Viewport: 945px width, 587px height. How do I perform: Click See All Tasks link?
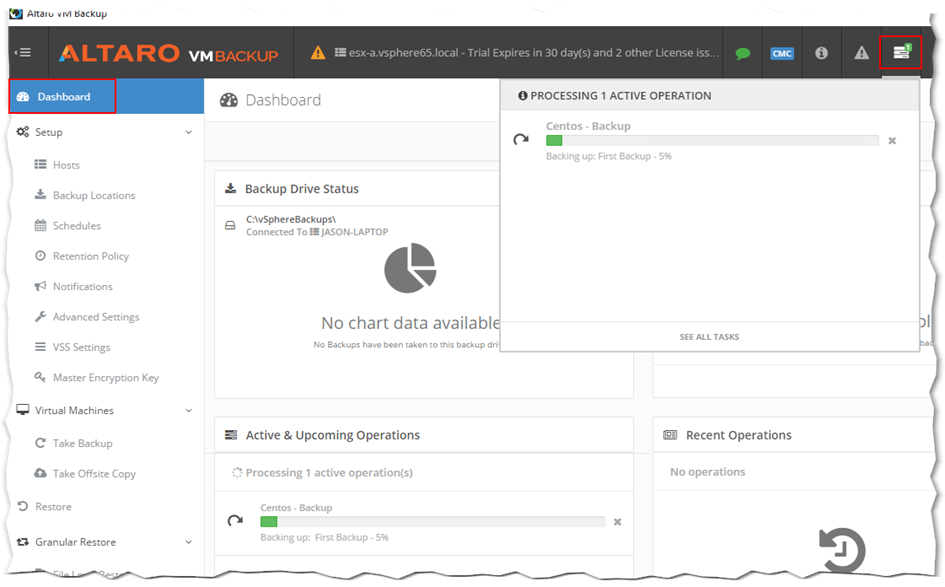(x=709, y=337)
